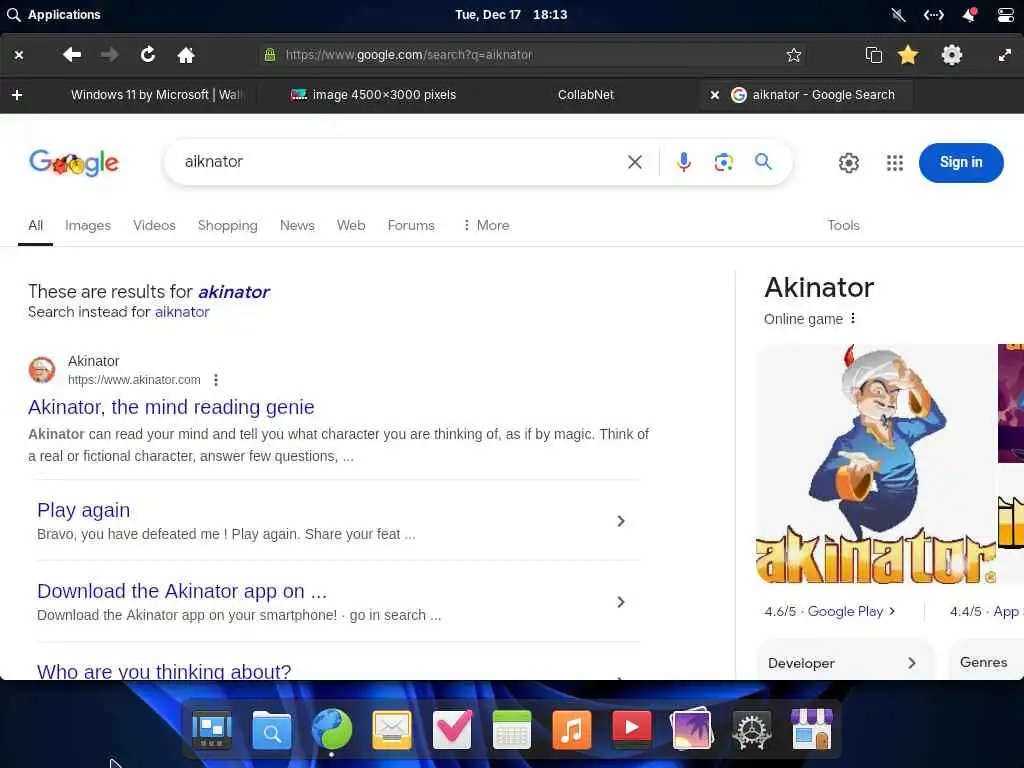Expand the Download the Akinator app arrow
This screenshot has height=768, width=1024.
click(621, 602)
